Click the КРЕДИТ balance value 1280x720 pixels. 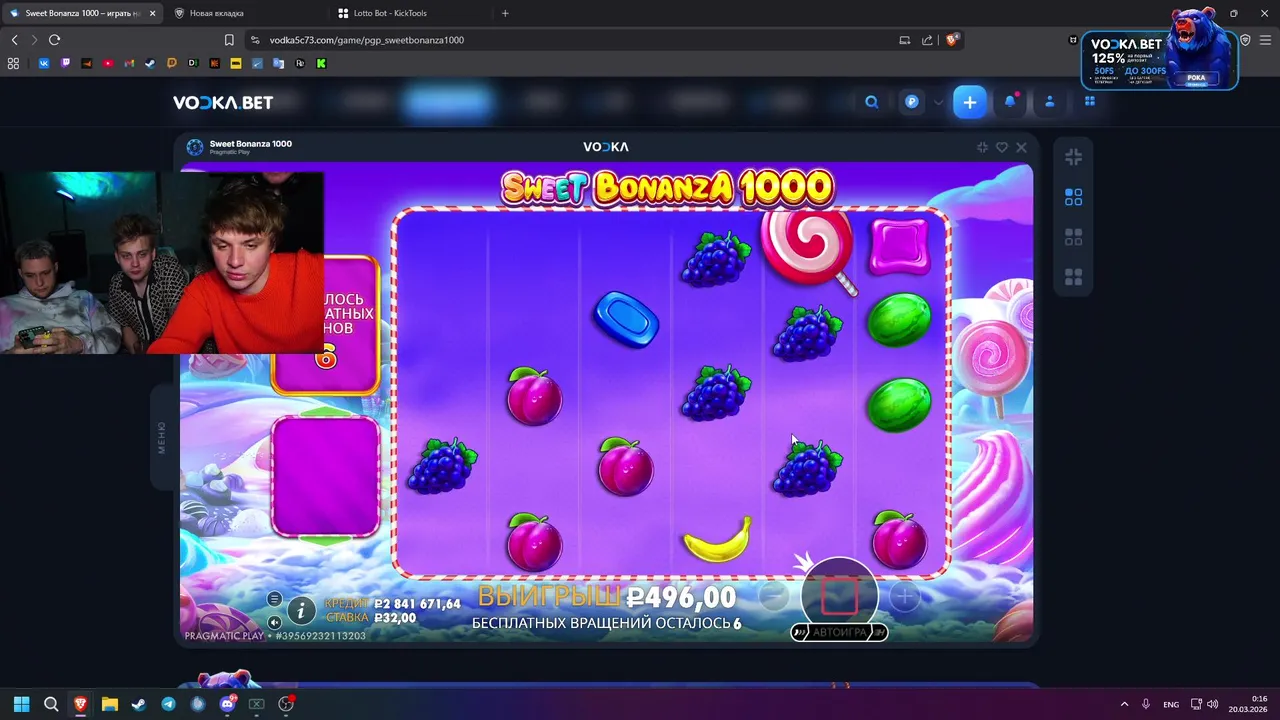coord(417,604)
